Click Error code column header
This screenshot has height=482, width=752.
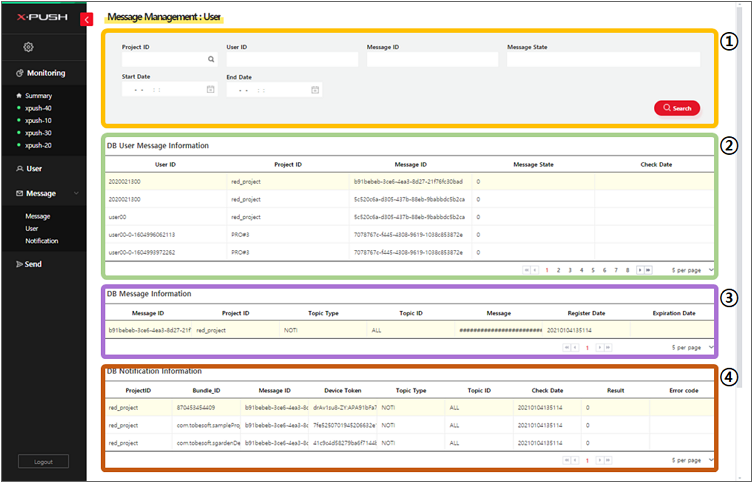click(x=683, y=390)
